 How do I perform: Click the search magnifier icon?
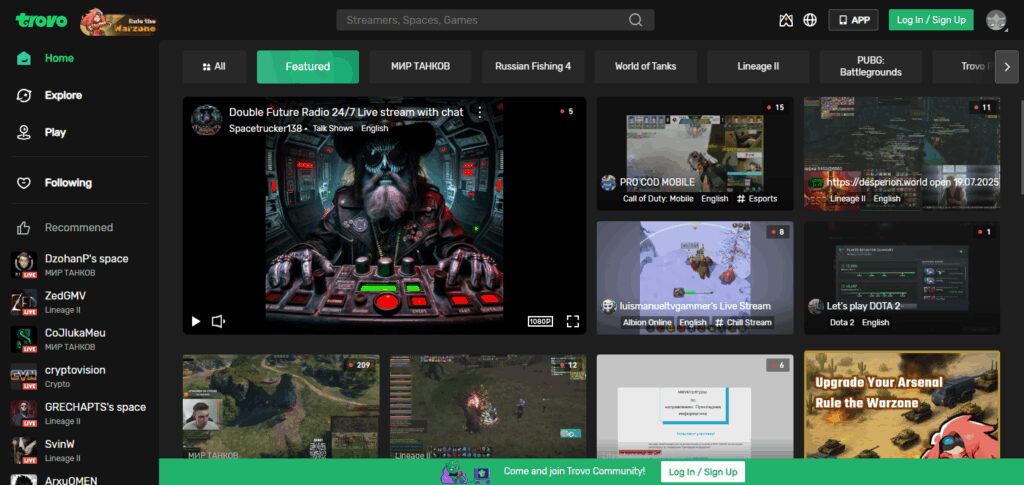pos(635,20)
